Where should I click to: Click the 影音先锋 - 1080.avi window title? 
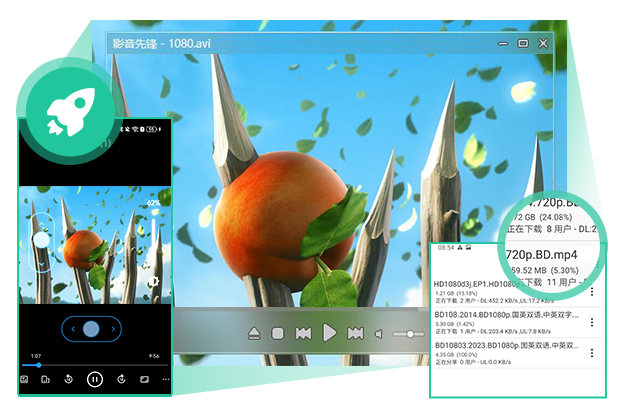tap(161, 43)
